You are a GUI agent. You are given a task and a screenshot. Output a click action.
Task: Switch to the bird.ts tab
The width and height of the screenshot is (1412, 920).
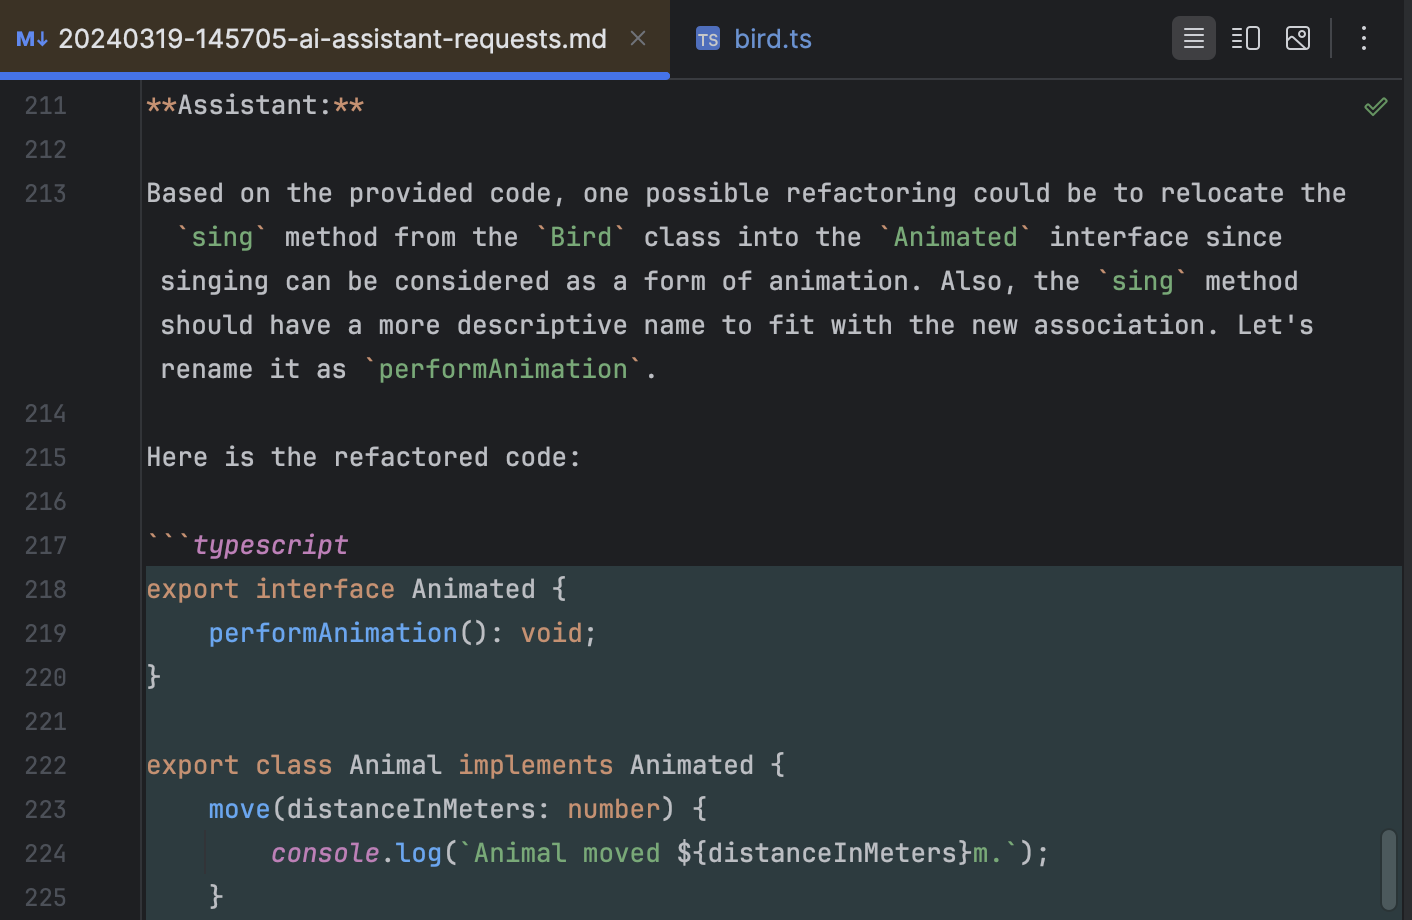773,38
